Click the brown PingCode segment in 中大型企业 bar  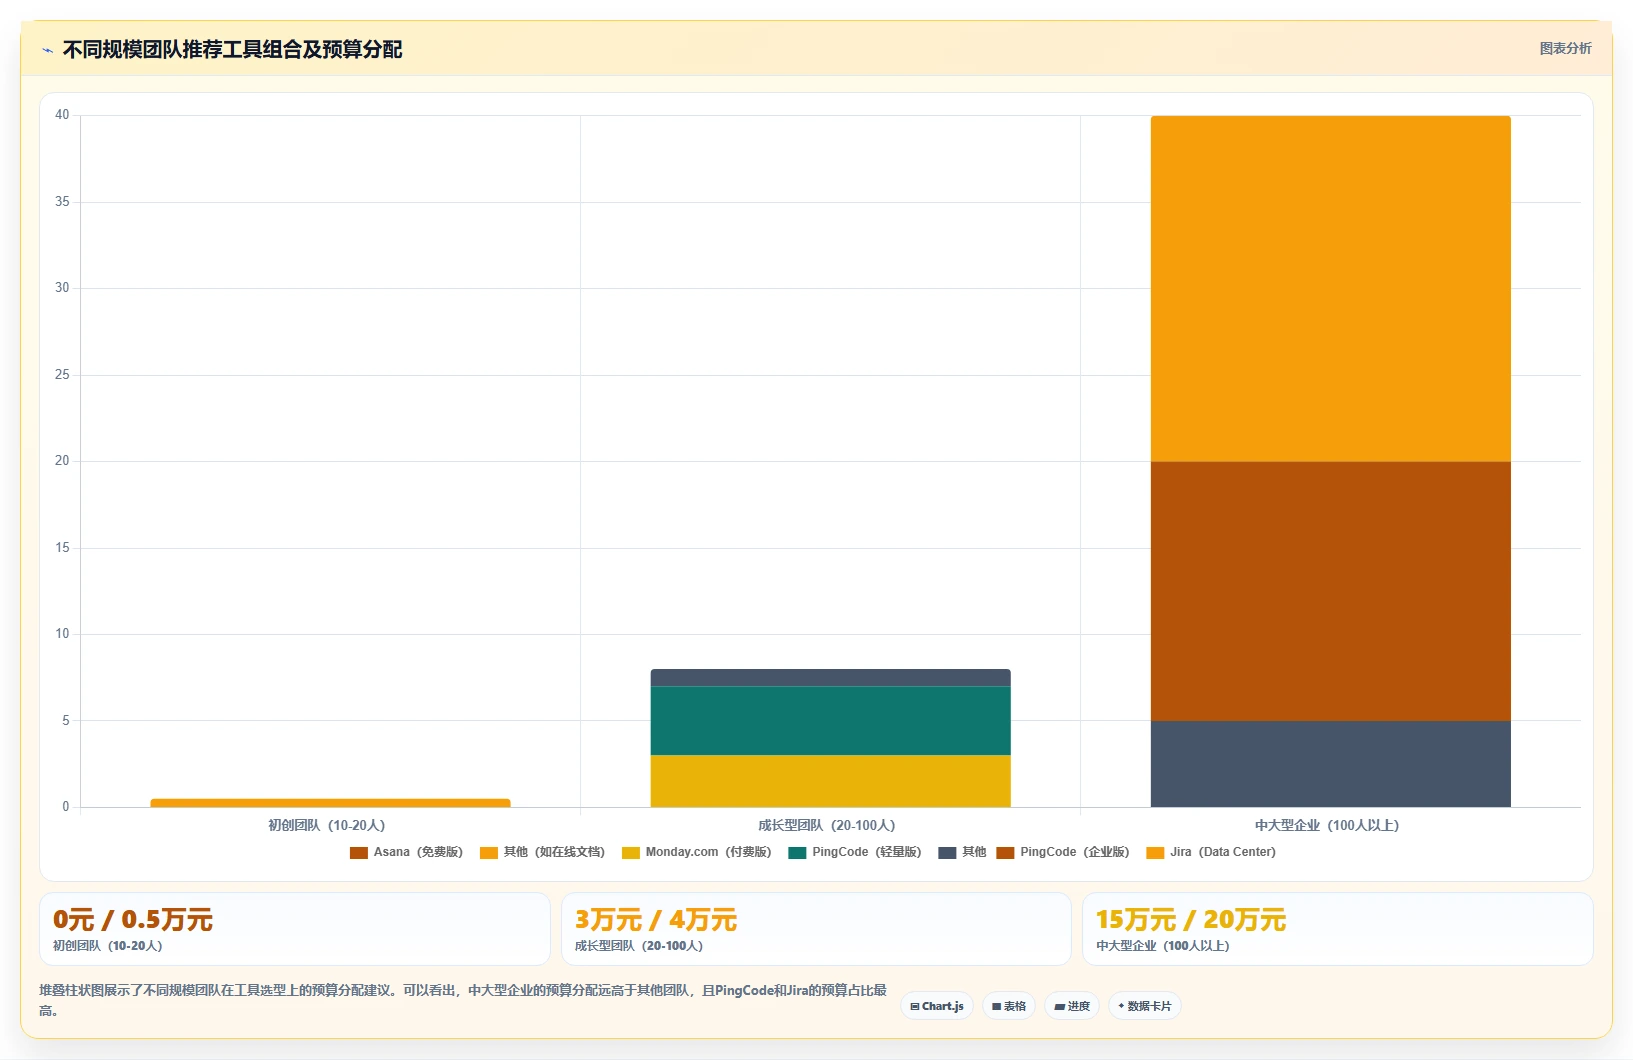1330,591
